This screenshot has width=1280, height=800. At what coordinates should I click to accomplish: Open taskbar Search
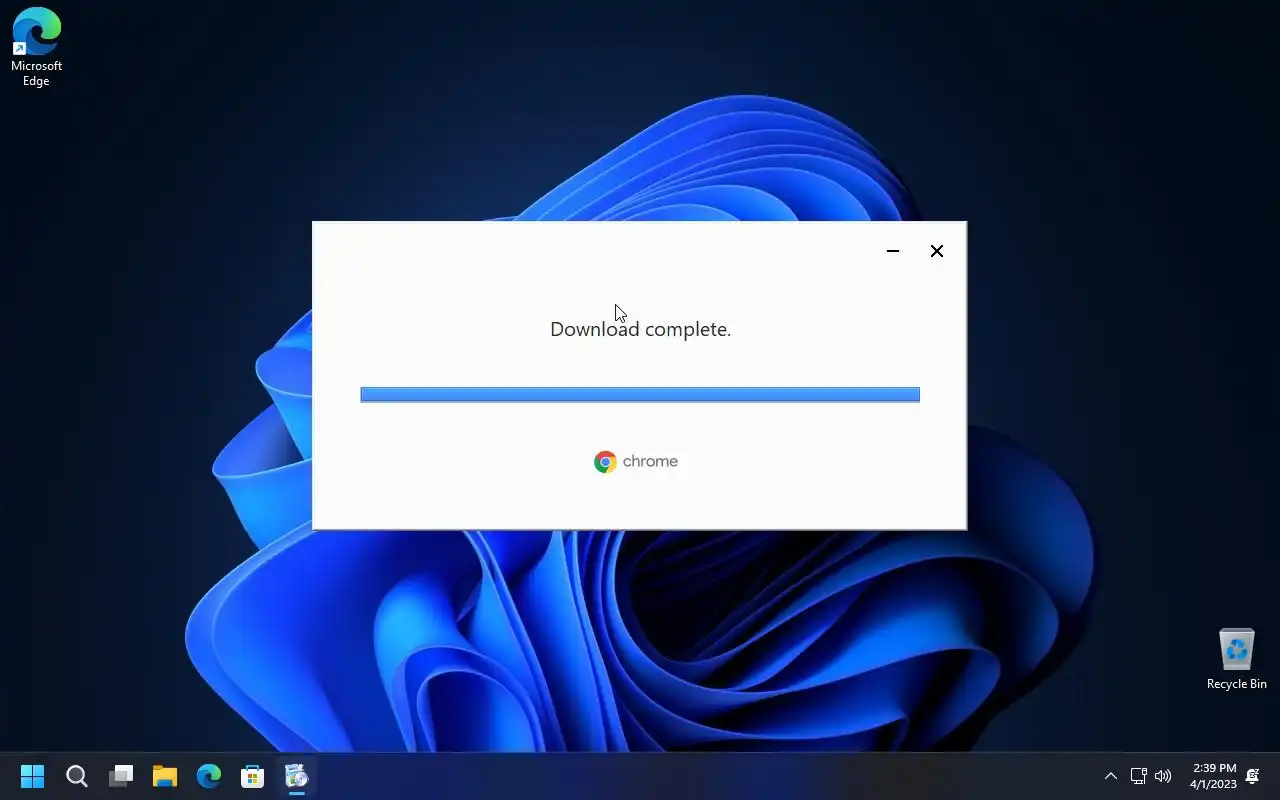(77, 776)
